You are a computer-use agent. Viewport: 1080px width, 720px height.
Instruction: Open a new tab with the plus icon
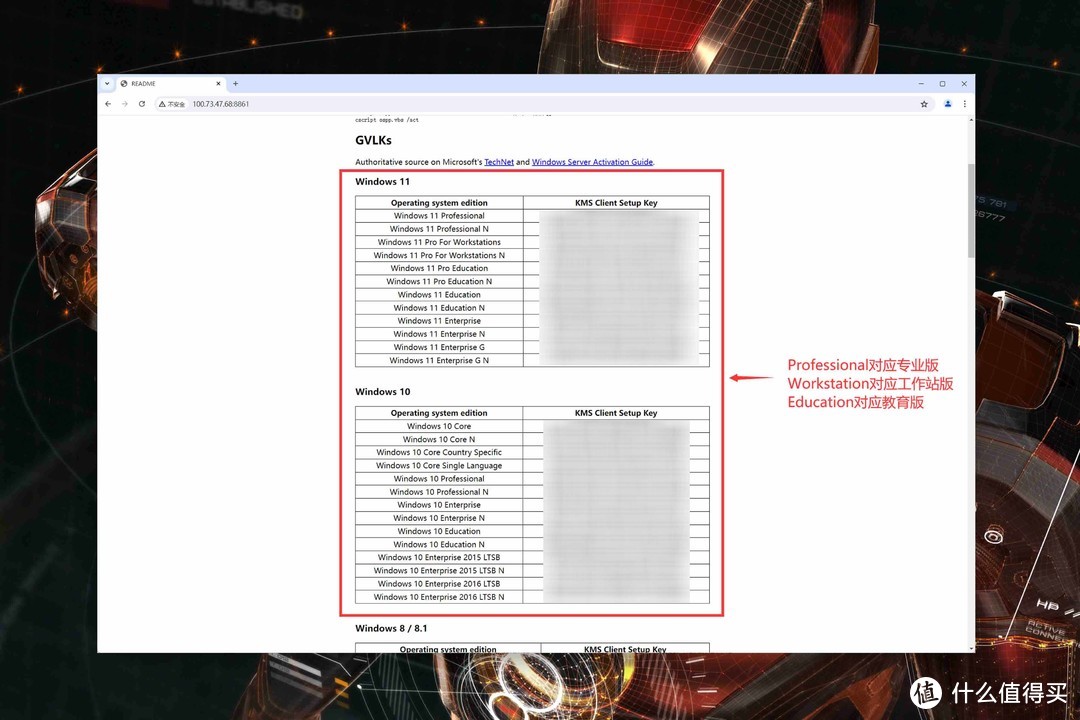(236, 83)
